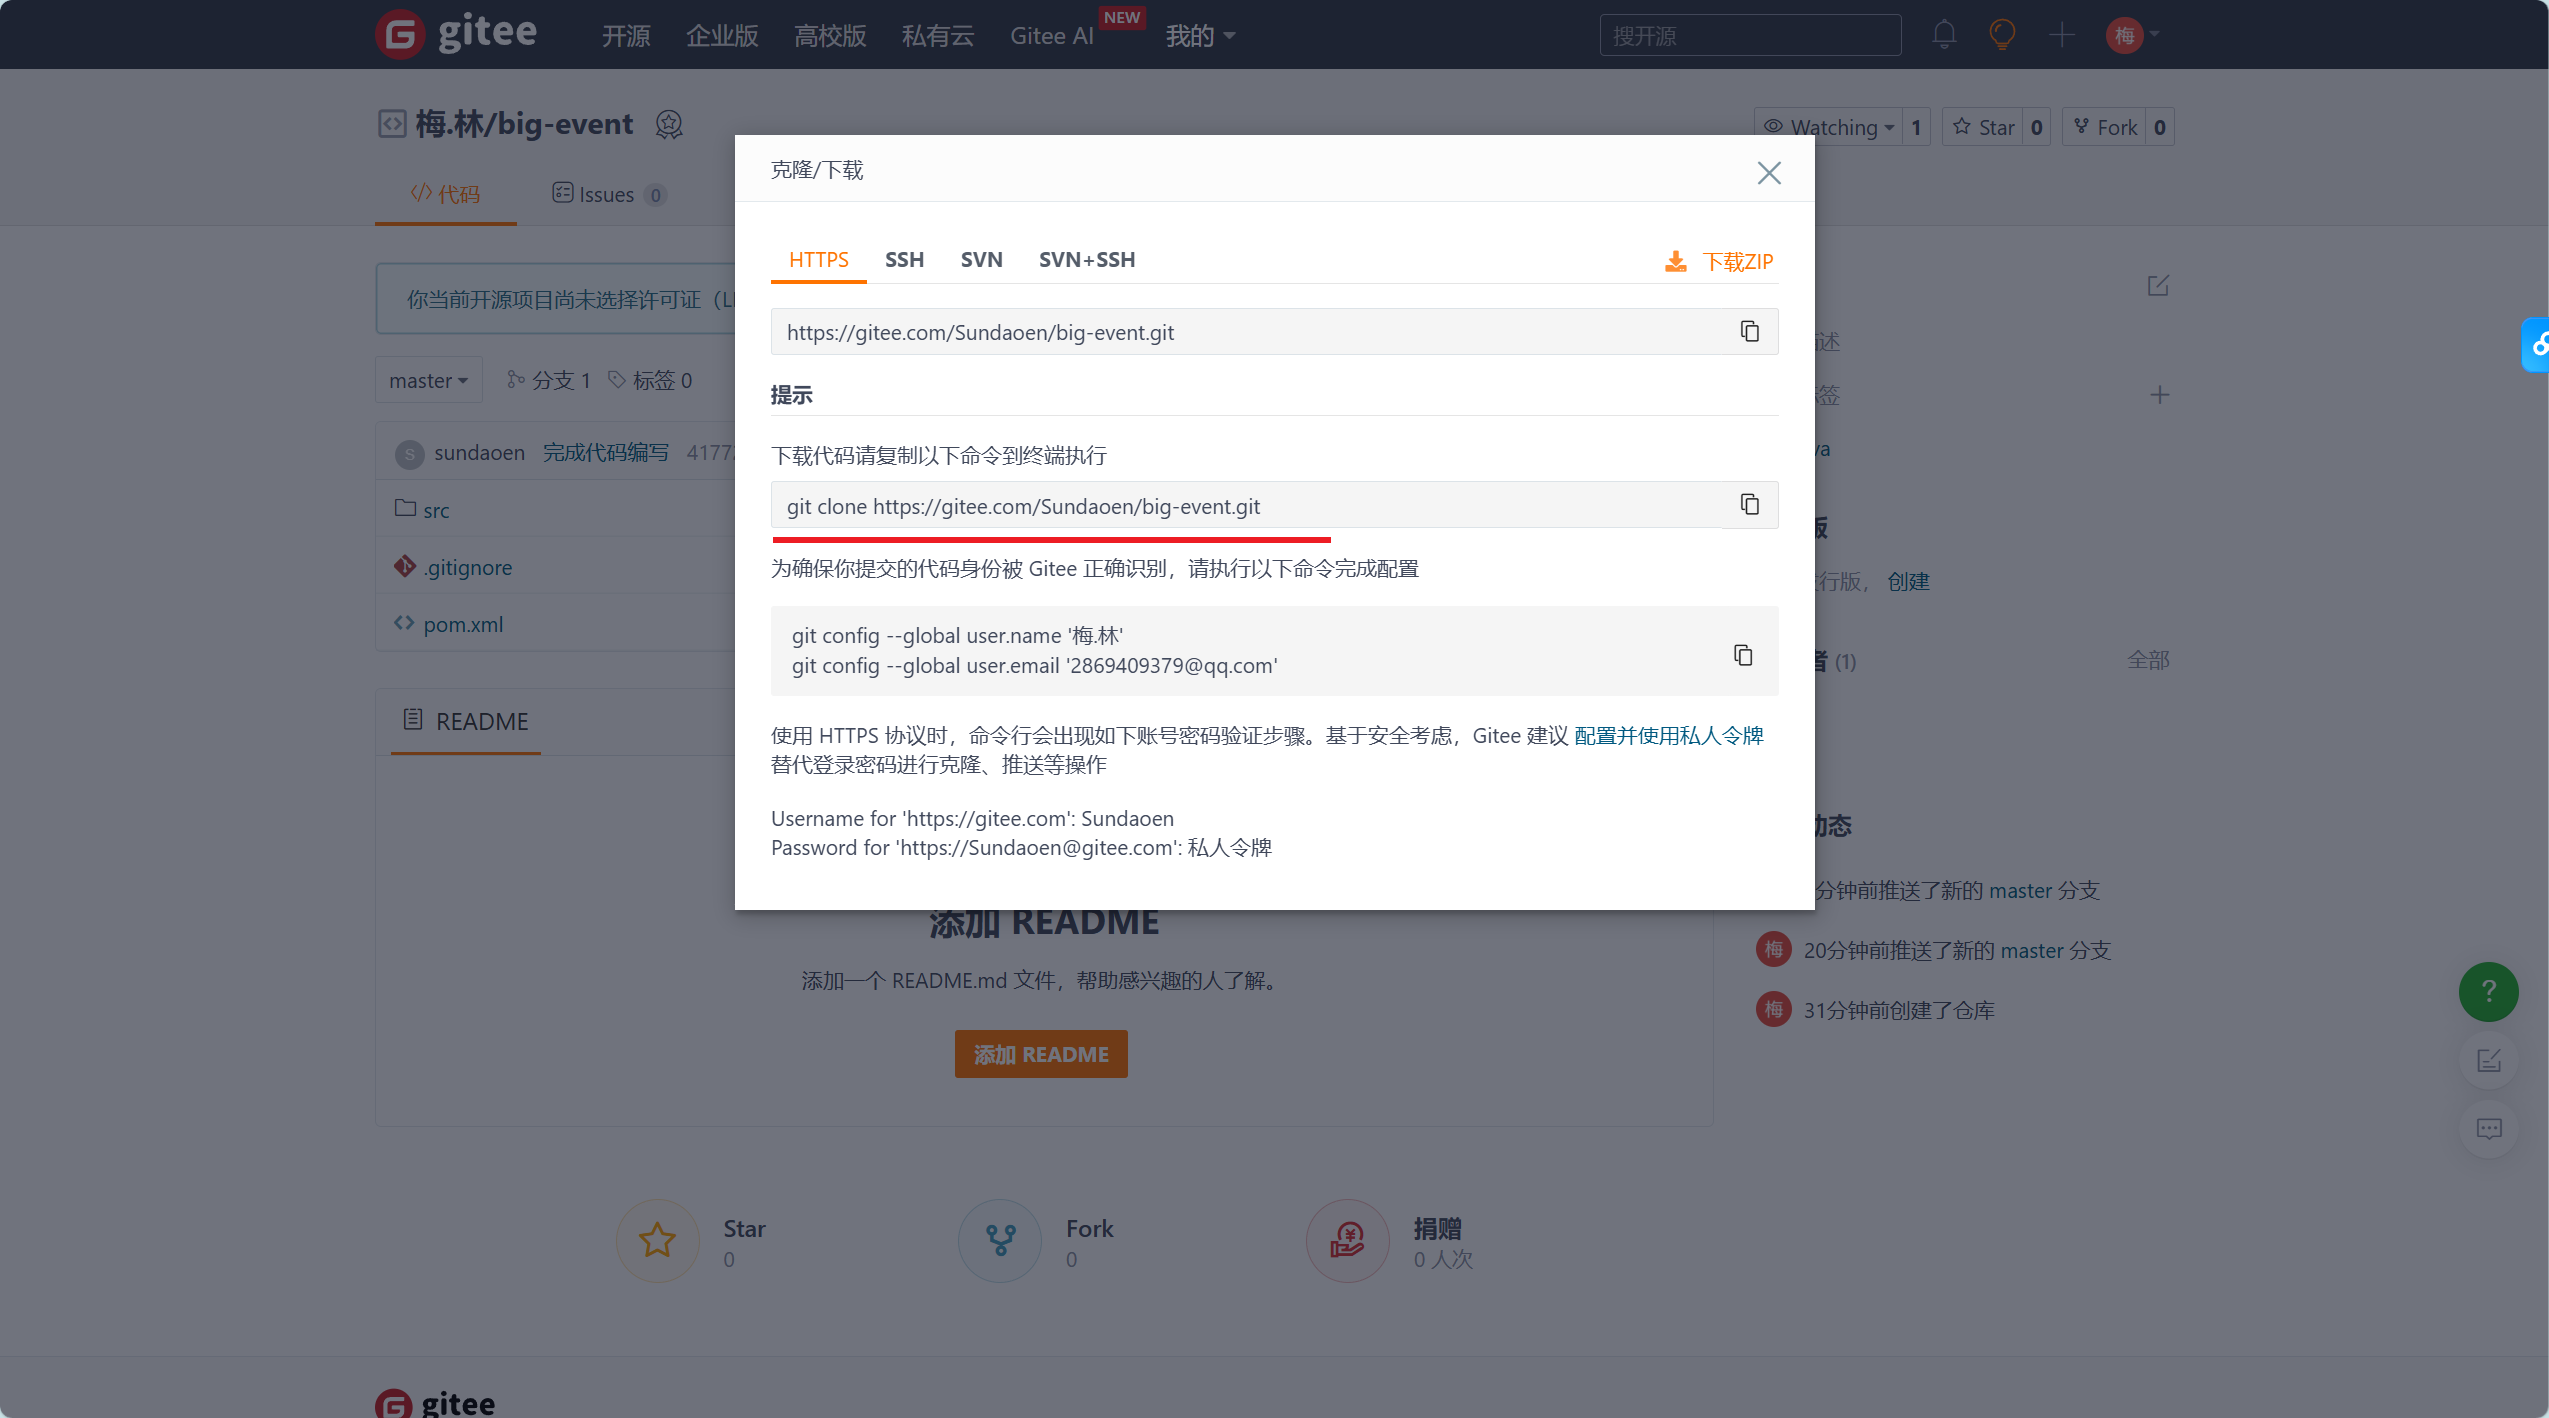2549x1418 pixels.
Task: Open Gitee AI page
Action: click(1052, 36)
